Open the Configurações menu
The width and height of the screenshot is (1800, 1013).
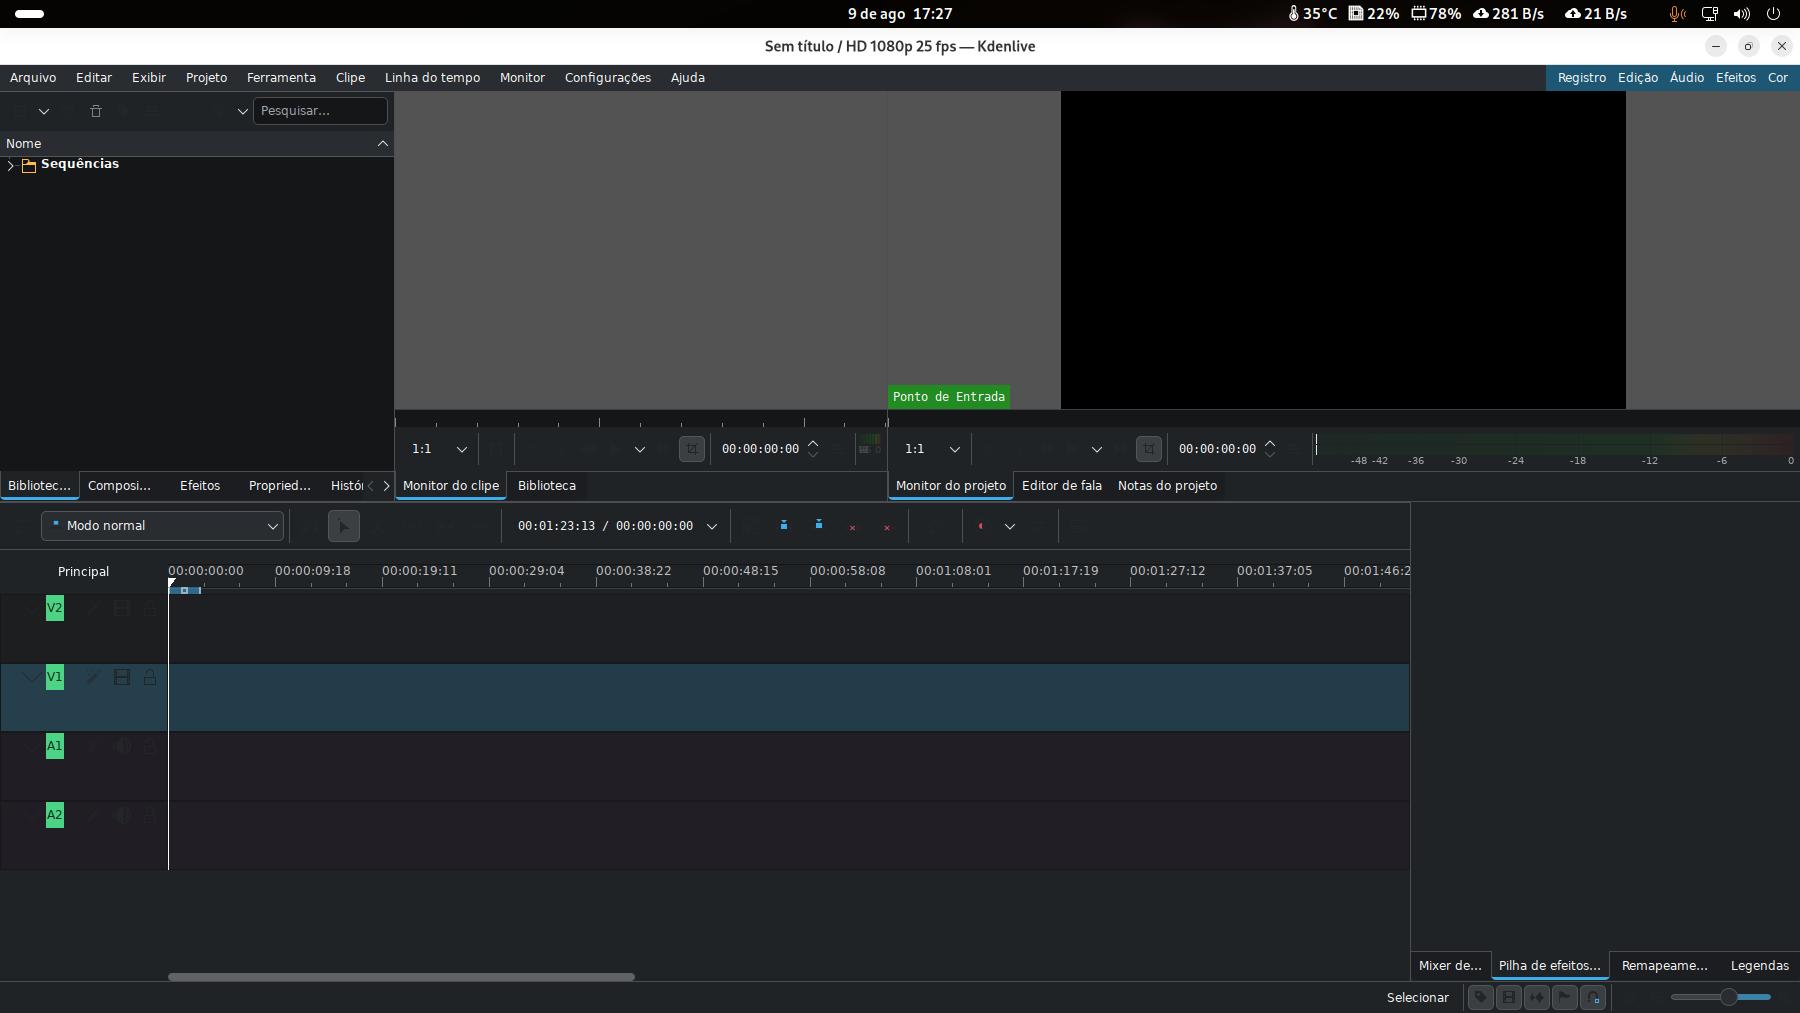(607, 77)
